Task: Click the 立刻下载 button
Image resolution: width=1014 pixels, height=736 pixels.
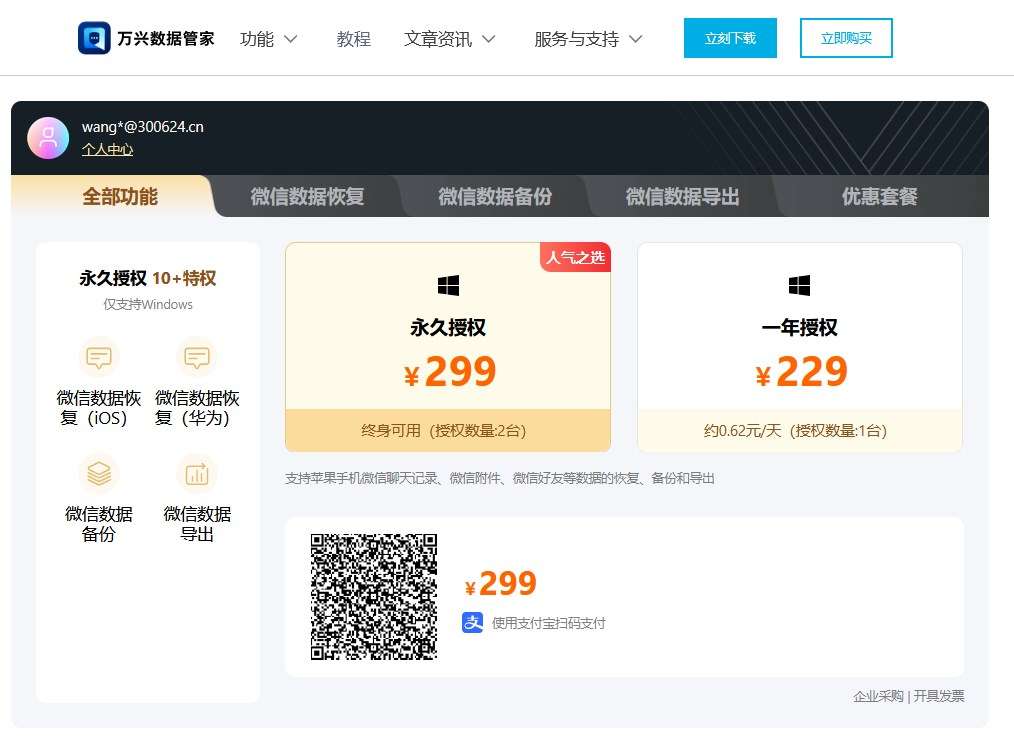Action: (730, 38)
